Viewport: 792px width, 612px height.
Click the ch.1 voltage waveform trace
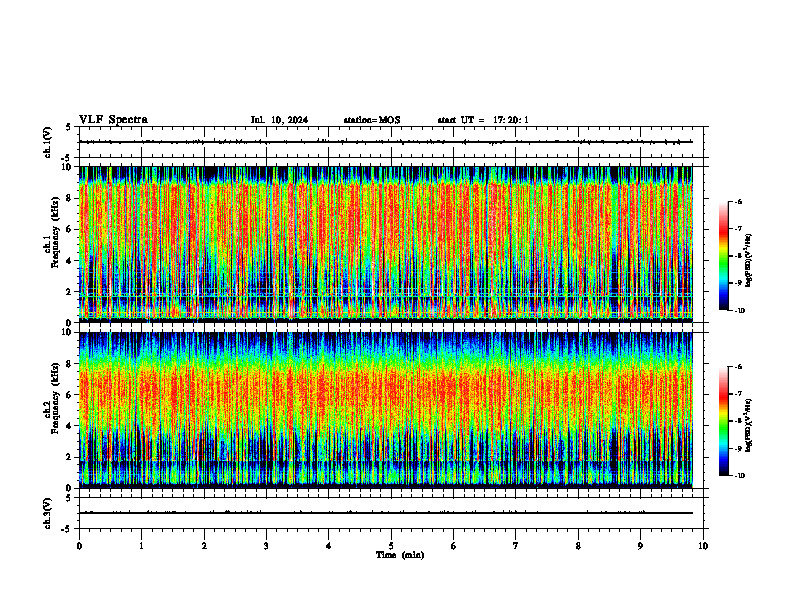coord(386,142)
